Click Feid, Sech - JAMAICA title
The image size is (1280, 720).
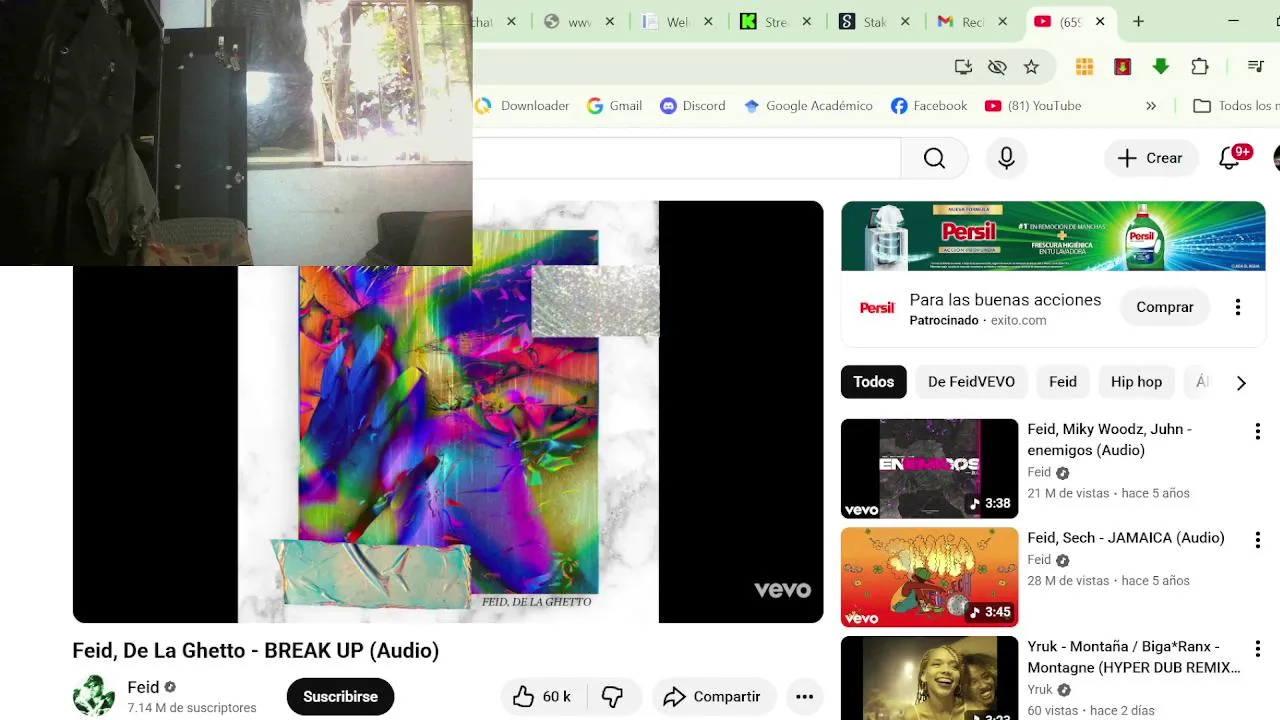(x=1126, y=538)
